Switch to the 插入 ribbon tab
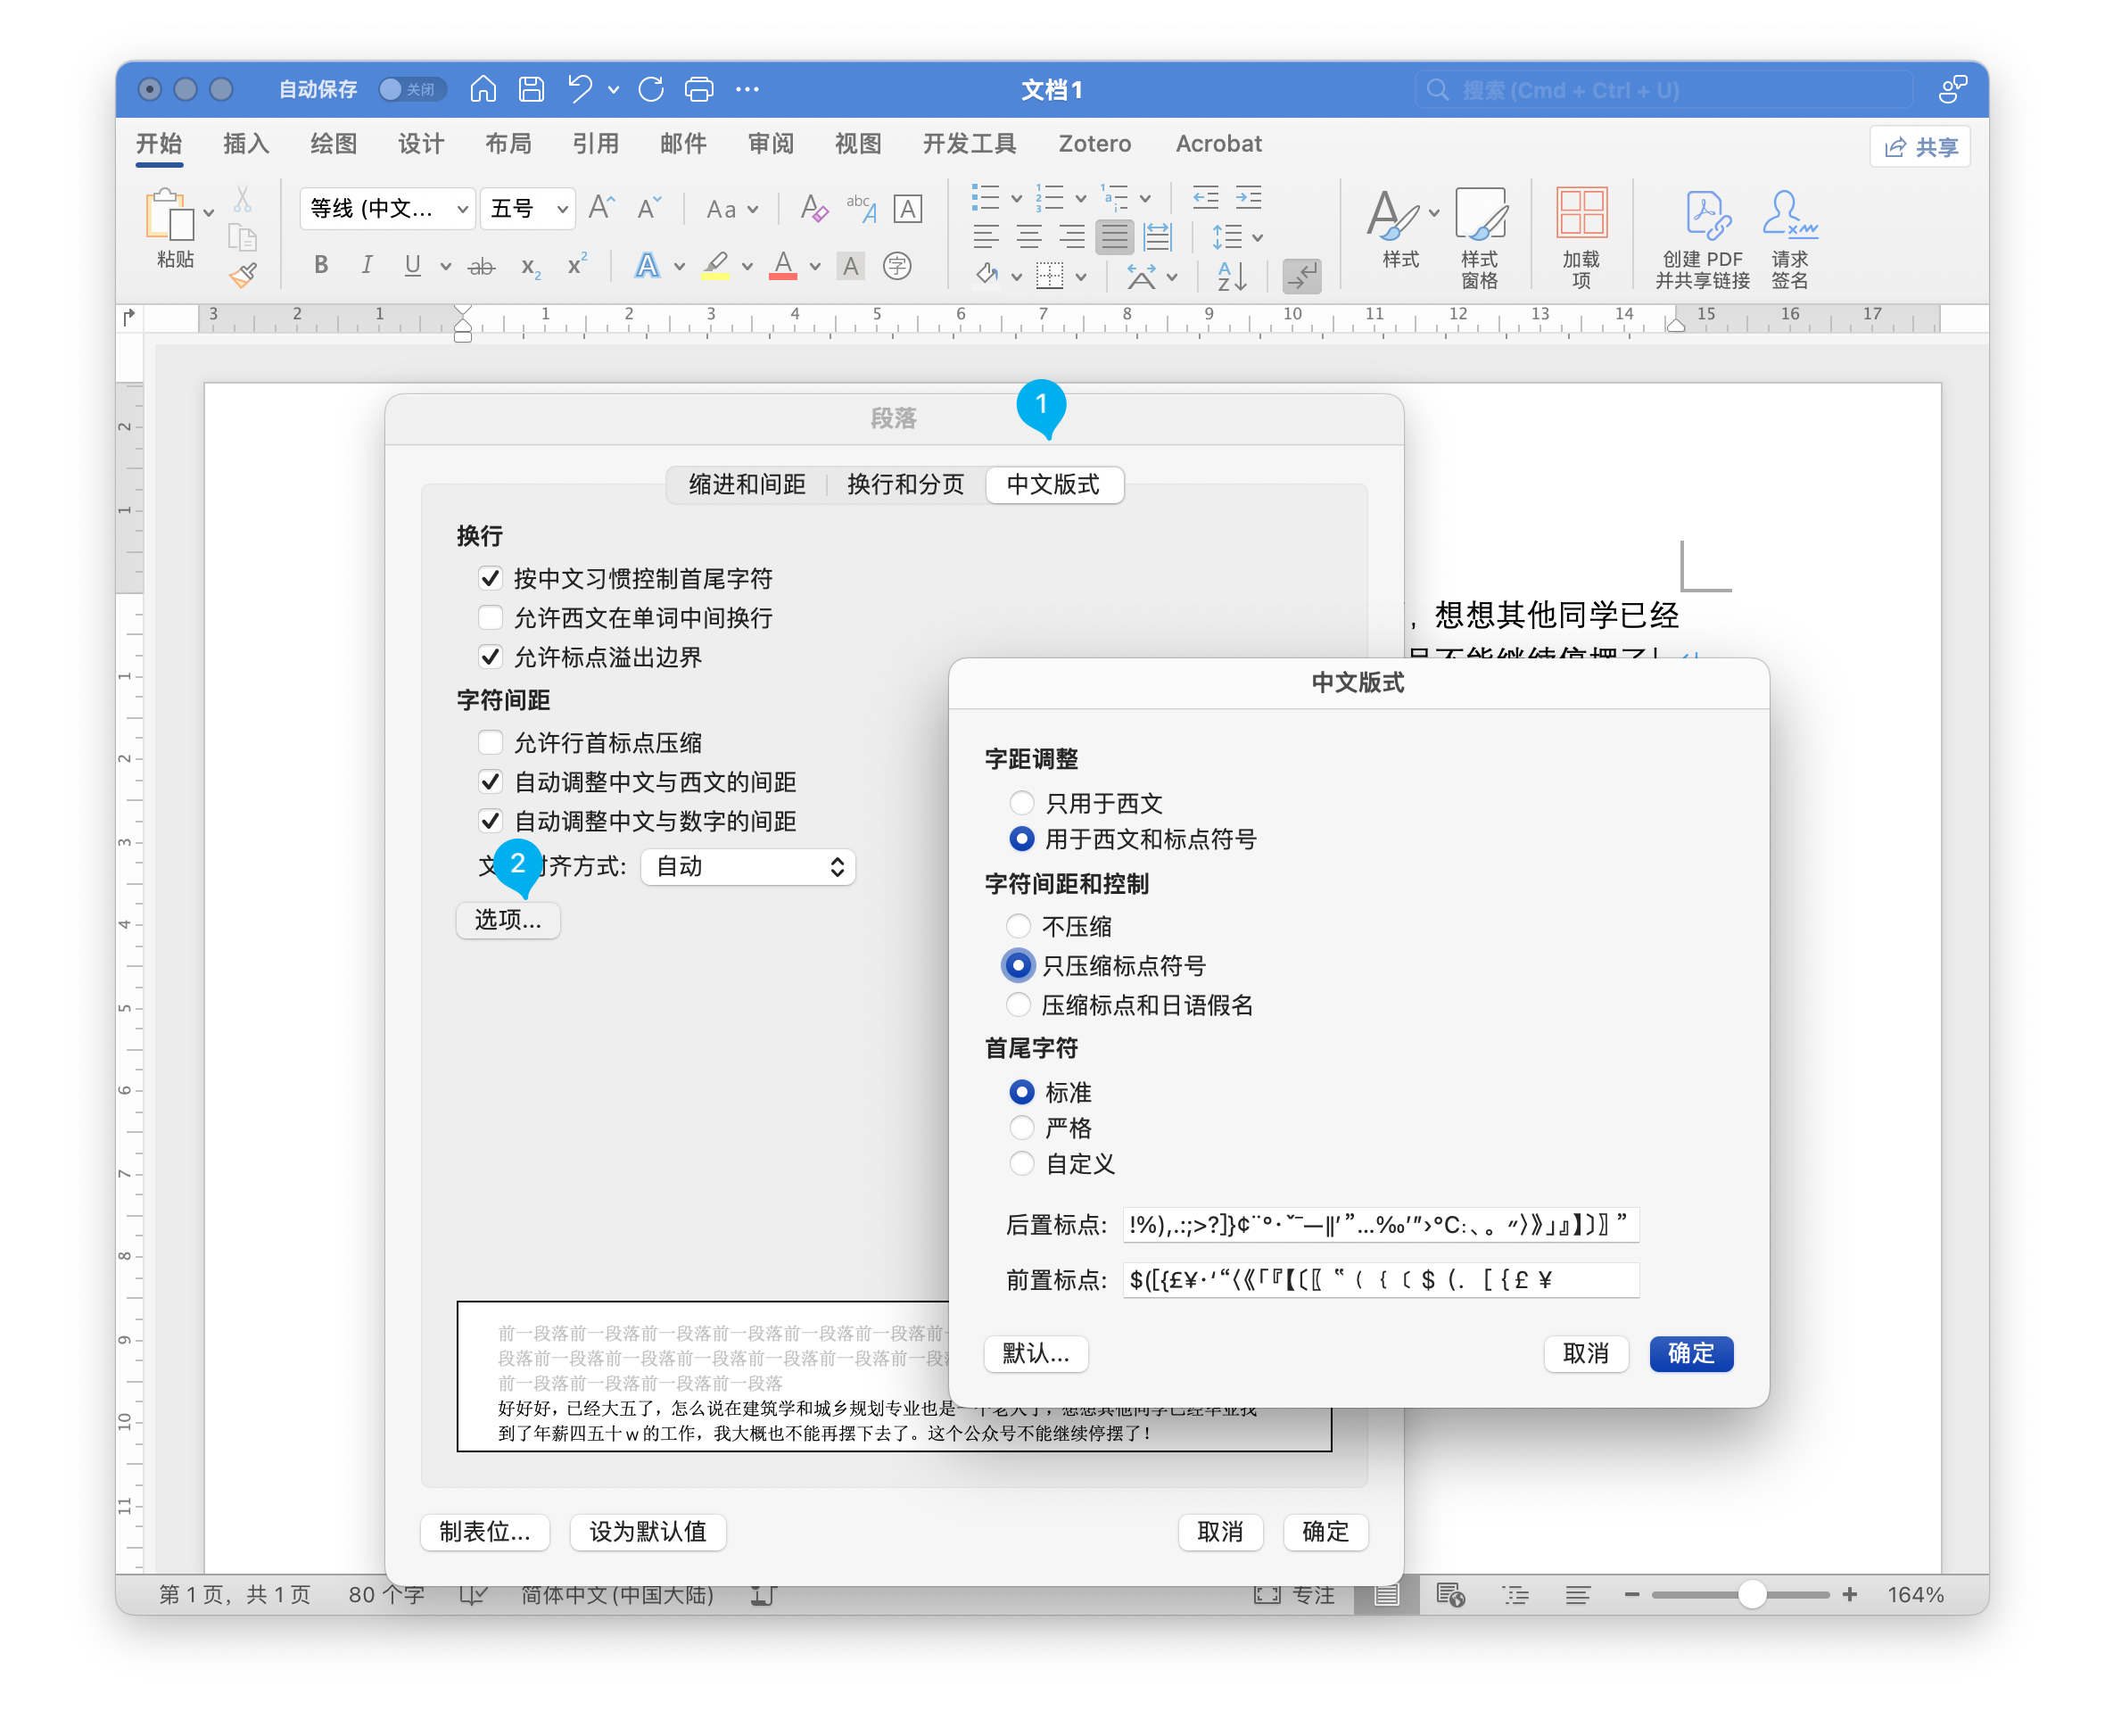Viewport: 2105px width, 1736px height. (246, 144)
